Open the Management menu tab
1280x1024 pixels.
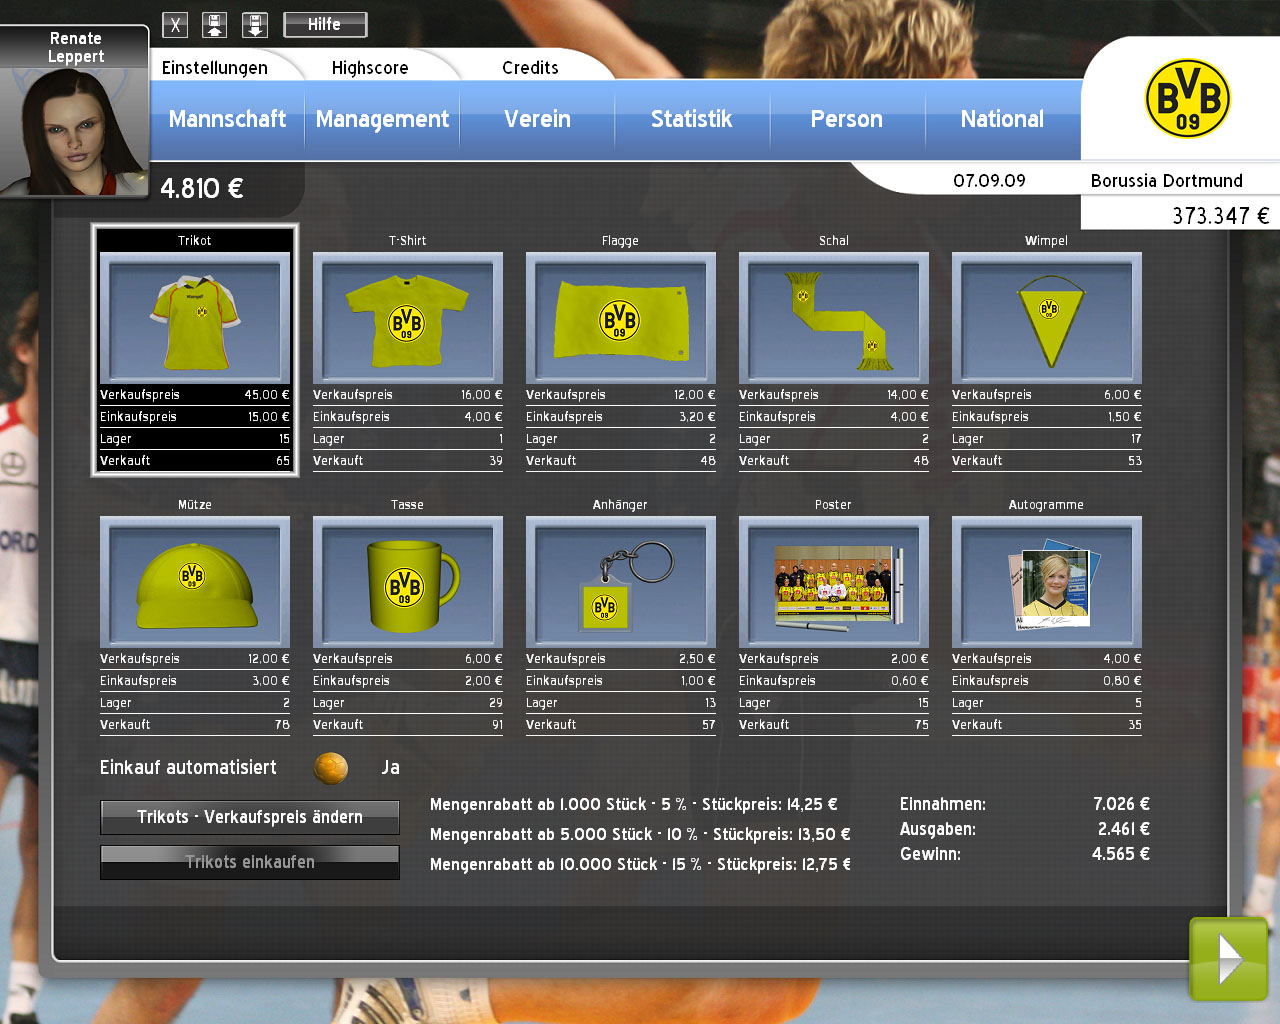tap(382, 119)
